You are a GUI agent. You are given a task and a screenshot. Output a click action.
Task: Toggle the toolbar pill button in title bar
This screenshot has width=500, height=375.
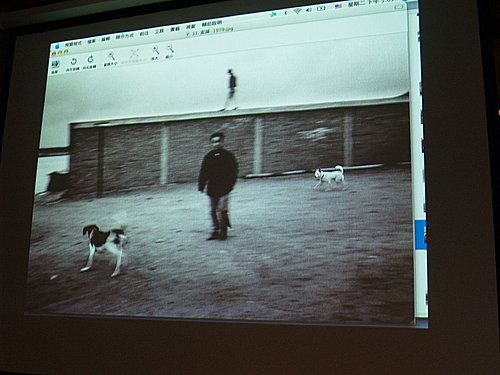[399, 7]
